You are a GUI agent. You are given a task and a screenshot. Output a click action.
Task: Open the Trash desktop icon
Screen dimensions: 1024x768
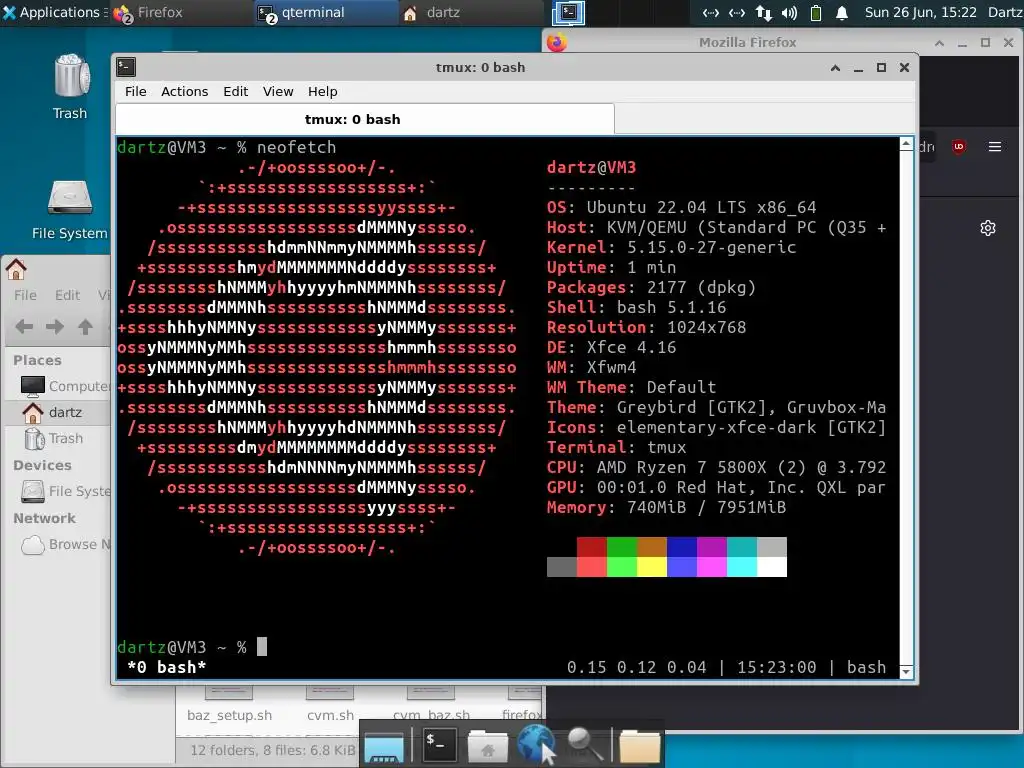pyautogui.click(x=70, y=87)
